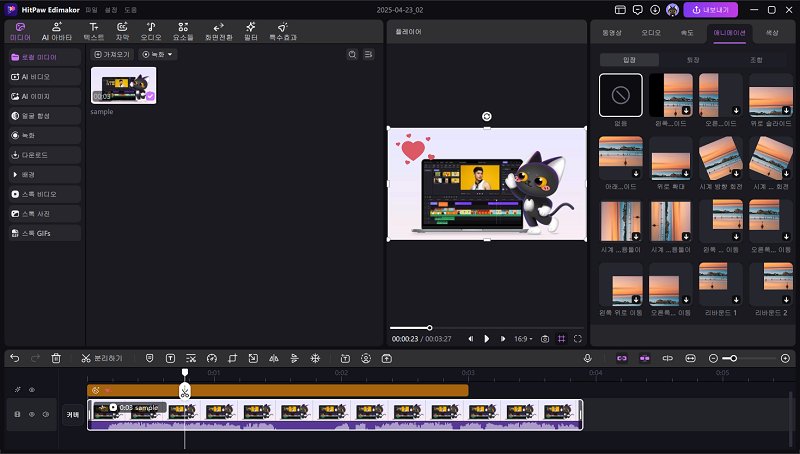
Task: Seek using the preview progress bar
Action: [x=487, y=328]
